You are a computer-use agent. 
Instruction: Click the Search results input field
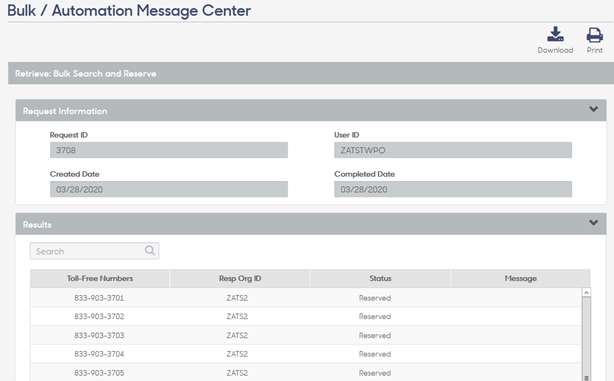[94, 251]
